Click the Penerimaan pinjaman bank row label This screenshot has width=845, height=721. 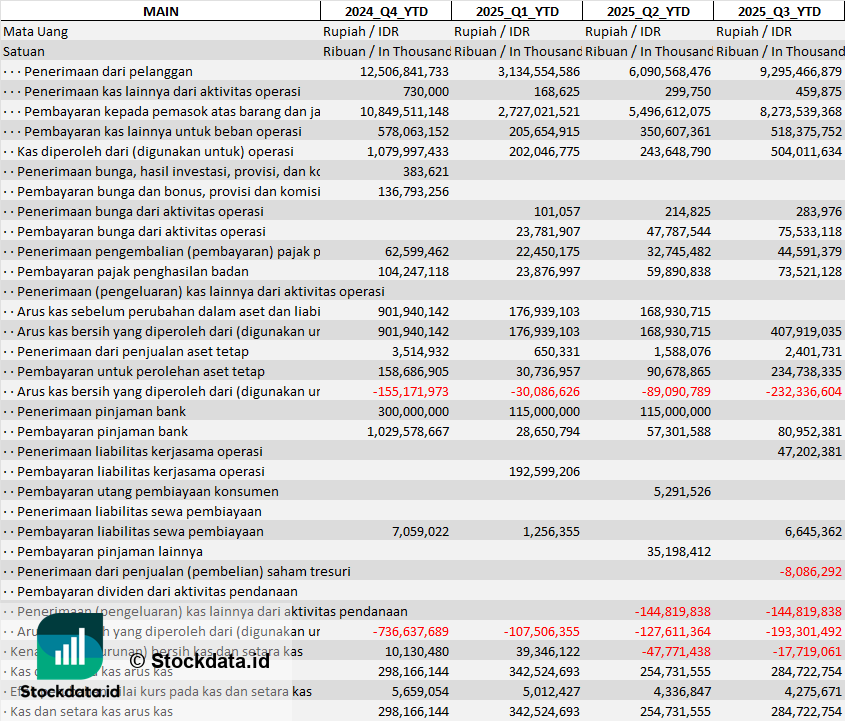[100, 411]
